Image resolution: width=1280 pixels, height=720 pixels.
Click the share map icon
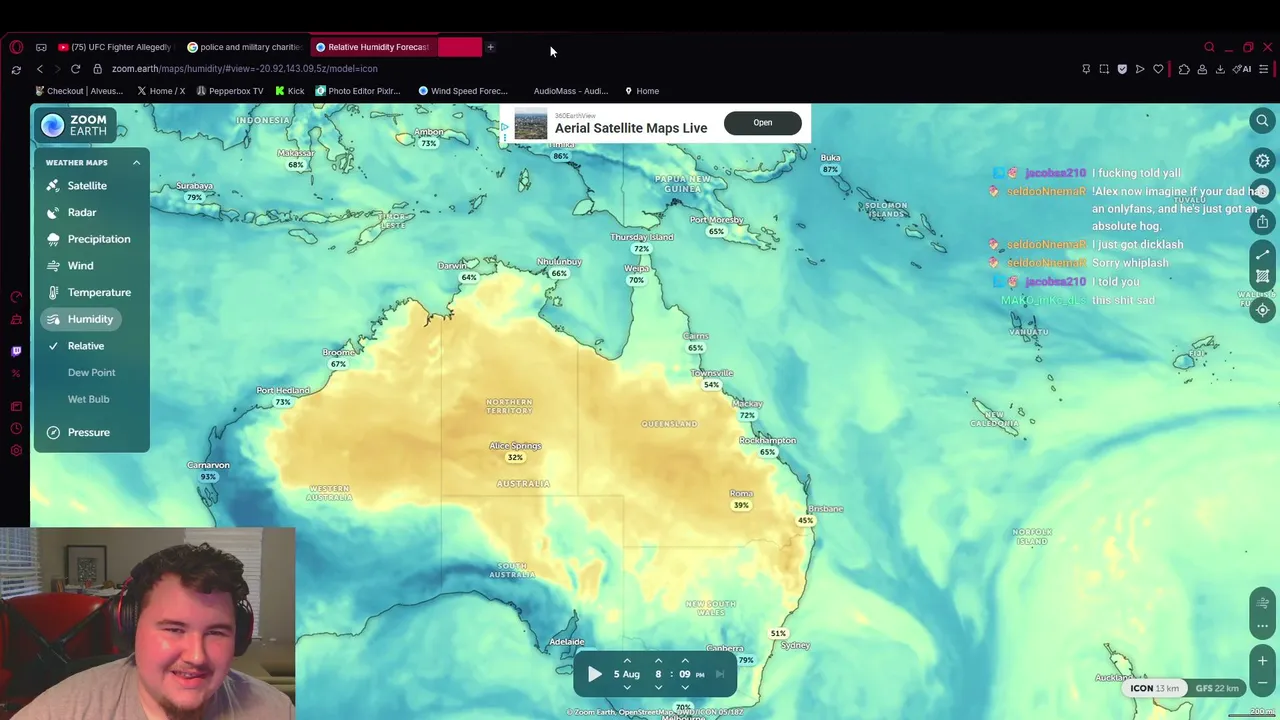pyautogui.click(x=1262, y=221)
